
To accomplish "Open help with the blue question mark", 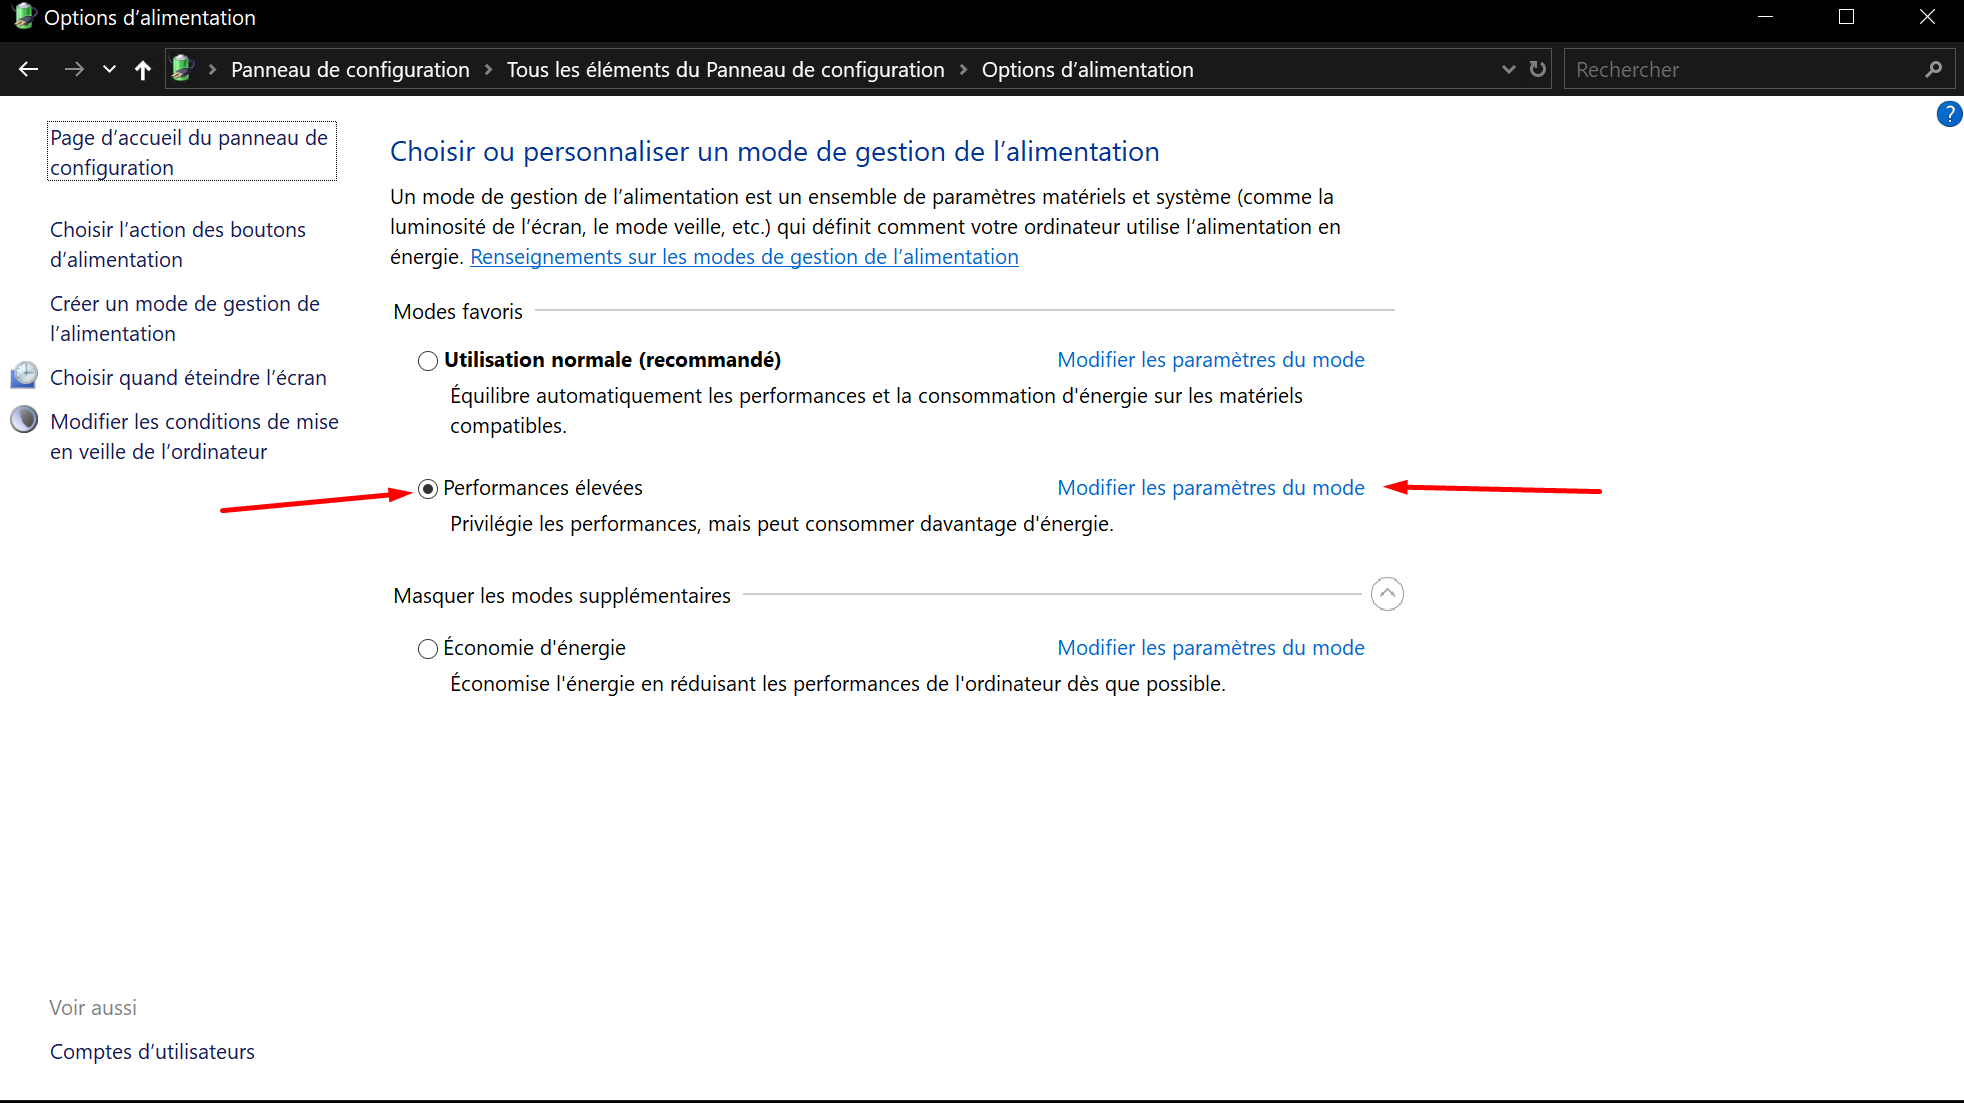I will pyautogui.click(x=1949, y=114).
